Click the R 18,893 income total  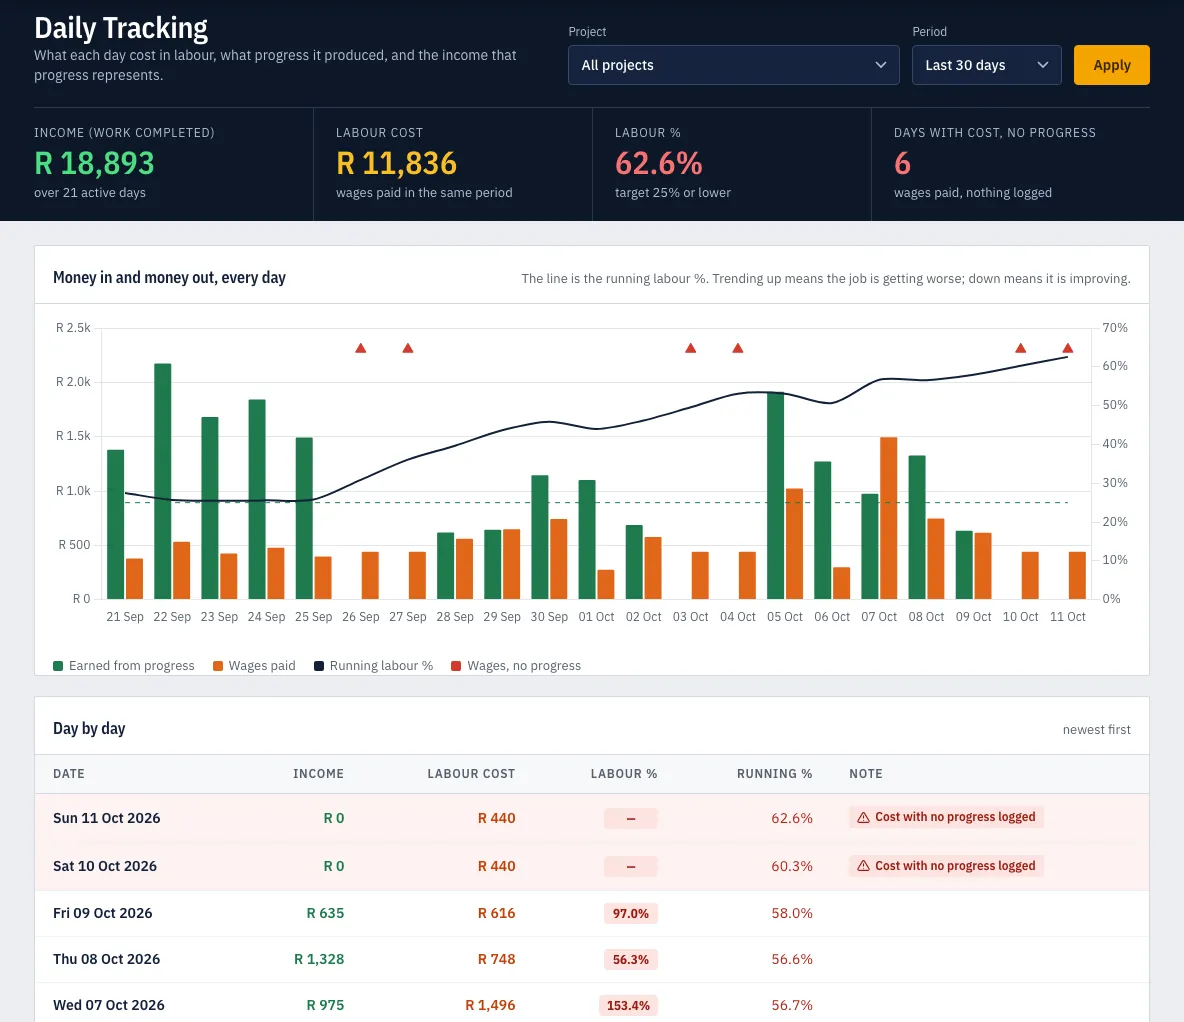coord(94,163)
